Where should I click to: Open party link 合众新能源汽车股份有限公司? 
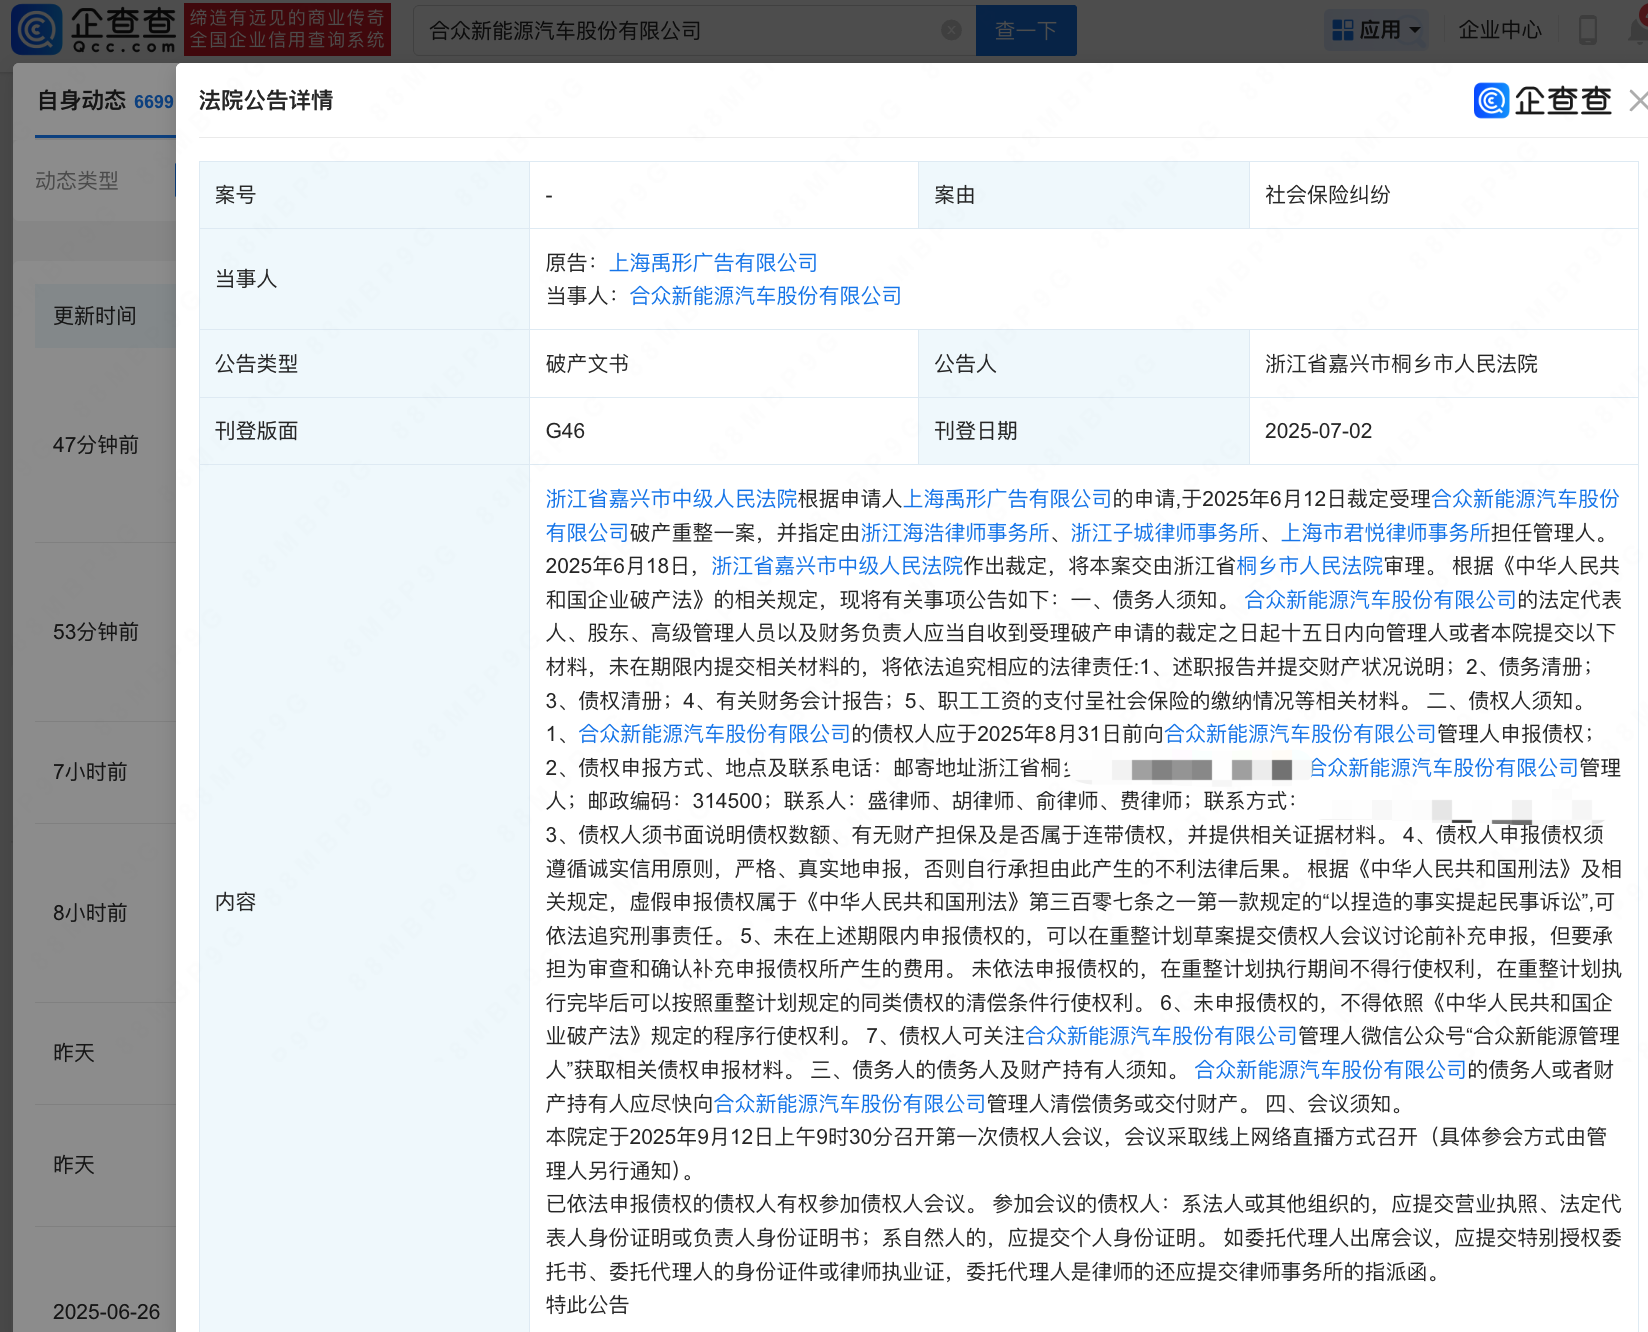tap(765, 296)
